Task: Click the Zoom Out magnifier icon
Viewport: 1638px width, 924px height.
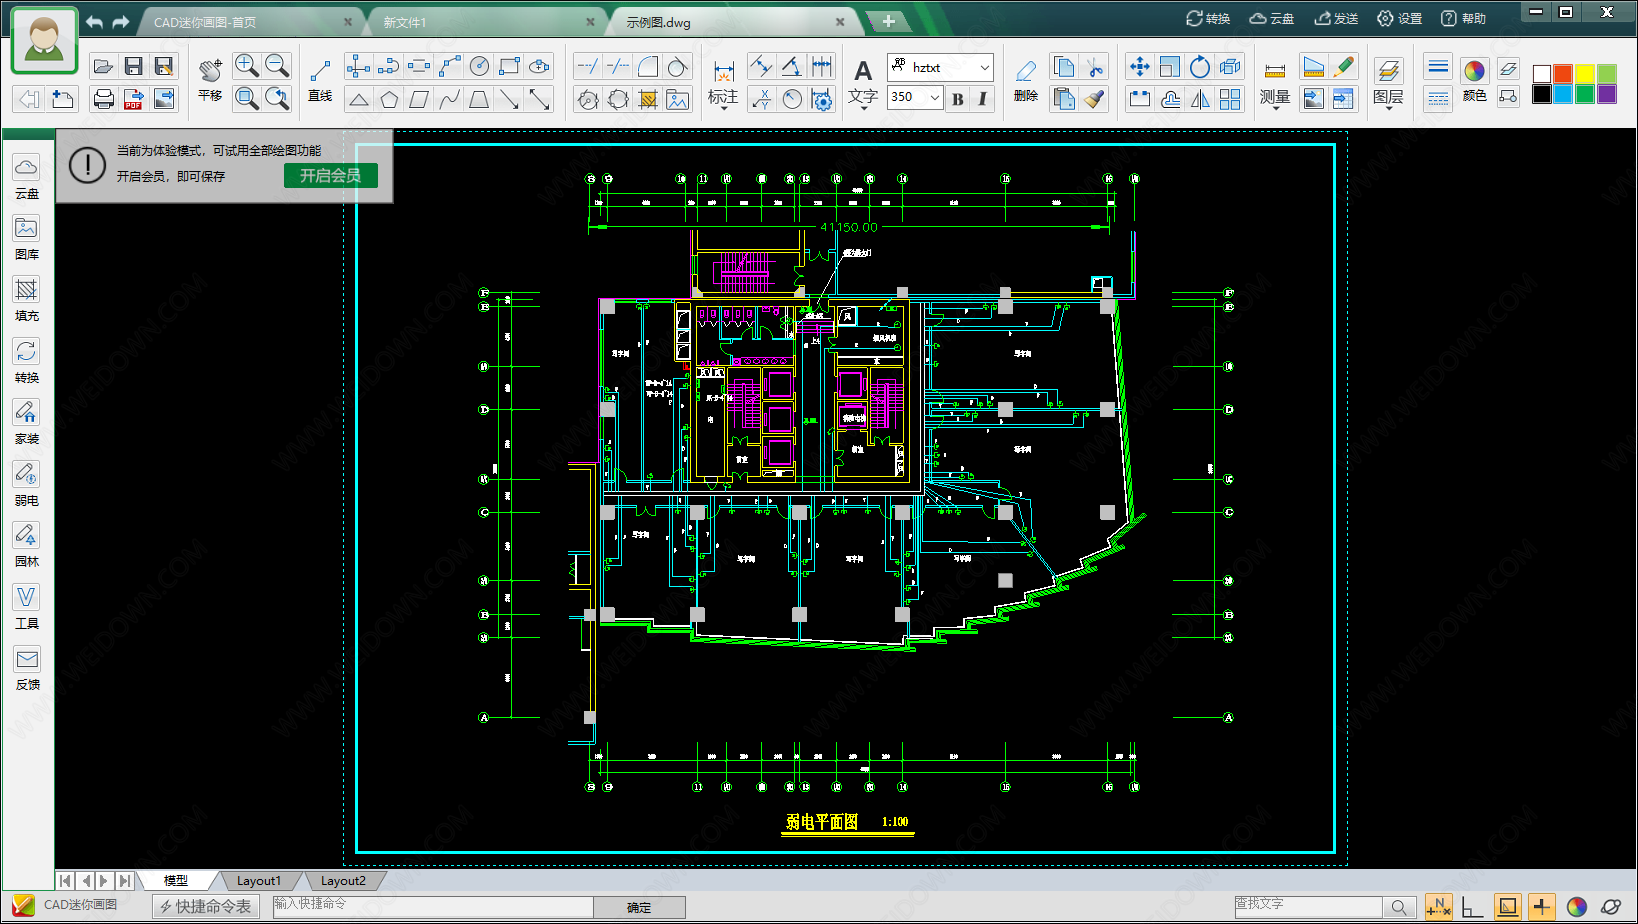Action: (x=277, y=66)
